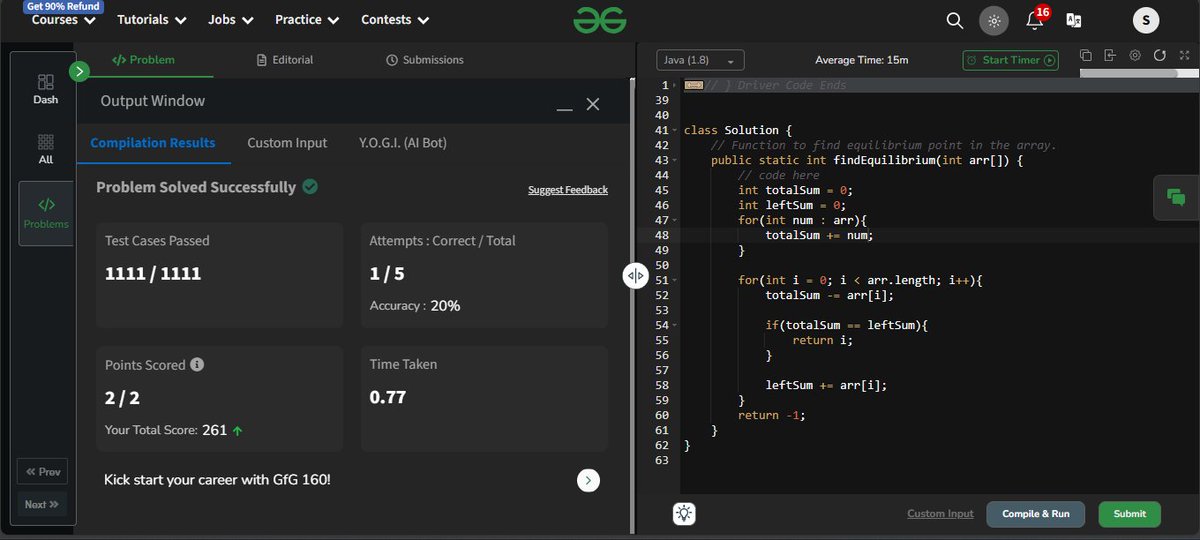The width and height of the screenshot is (1200, 540).
Task: Click the Accuracy : 20% text
Action: [415, 305]
